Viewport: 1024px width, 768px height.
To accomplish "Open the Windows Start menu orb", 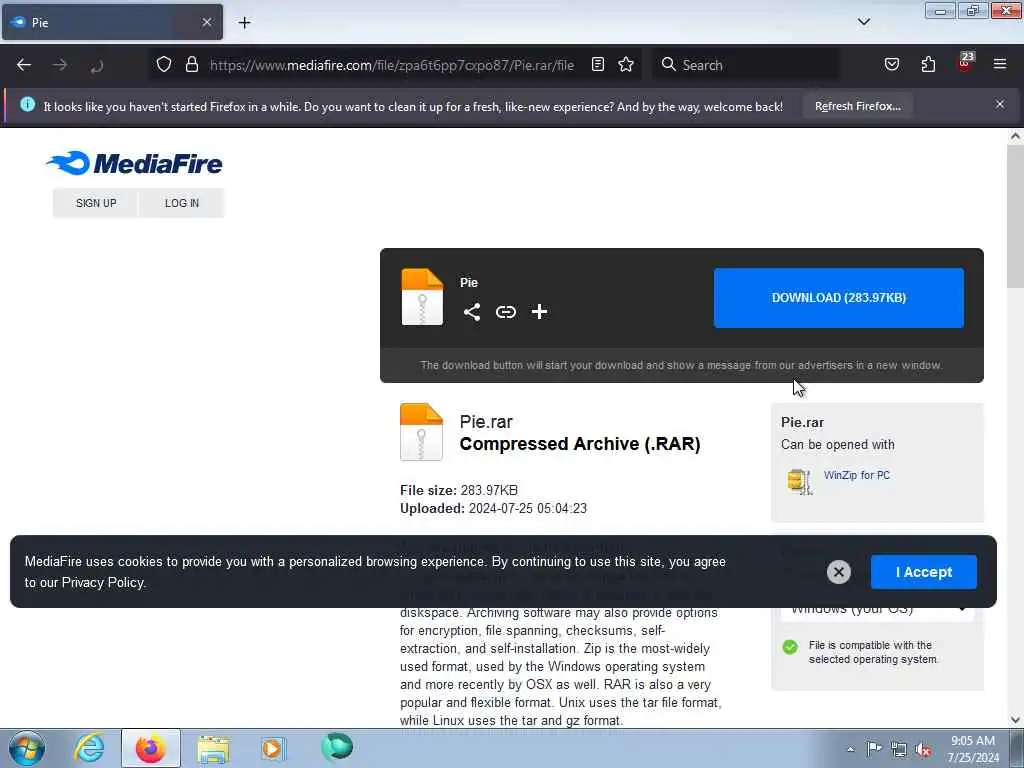I will [x=27, y=748].
